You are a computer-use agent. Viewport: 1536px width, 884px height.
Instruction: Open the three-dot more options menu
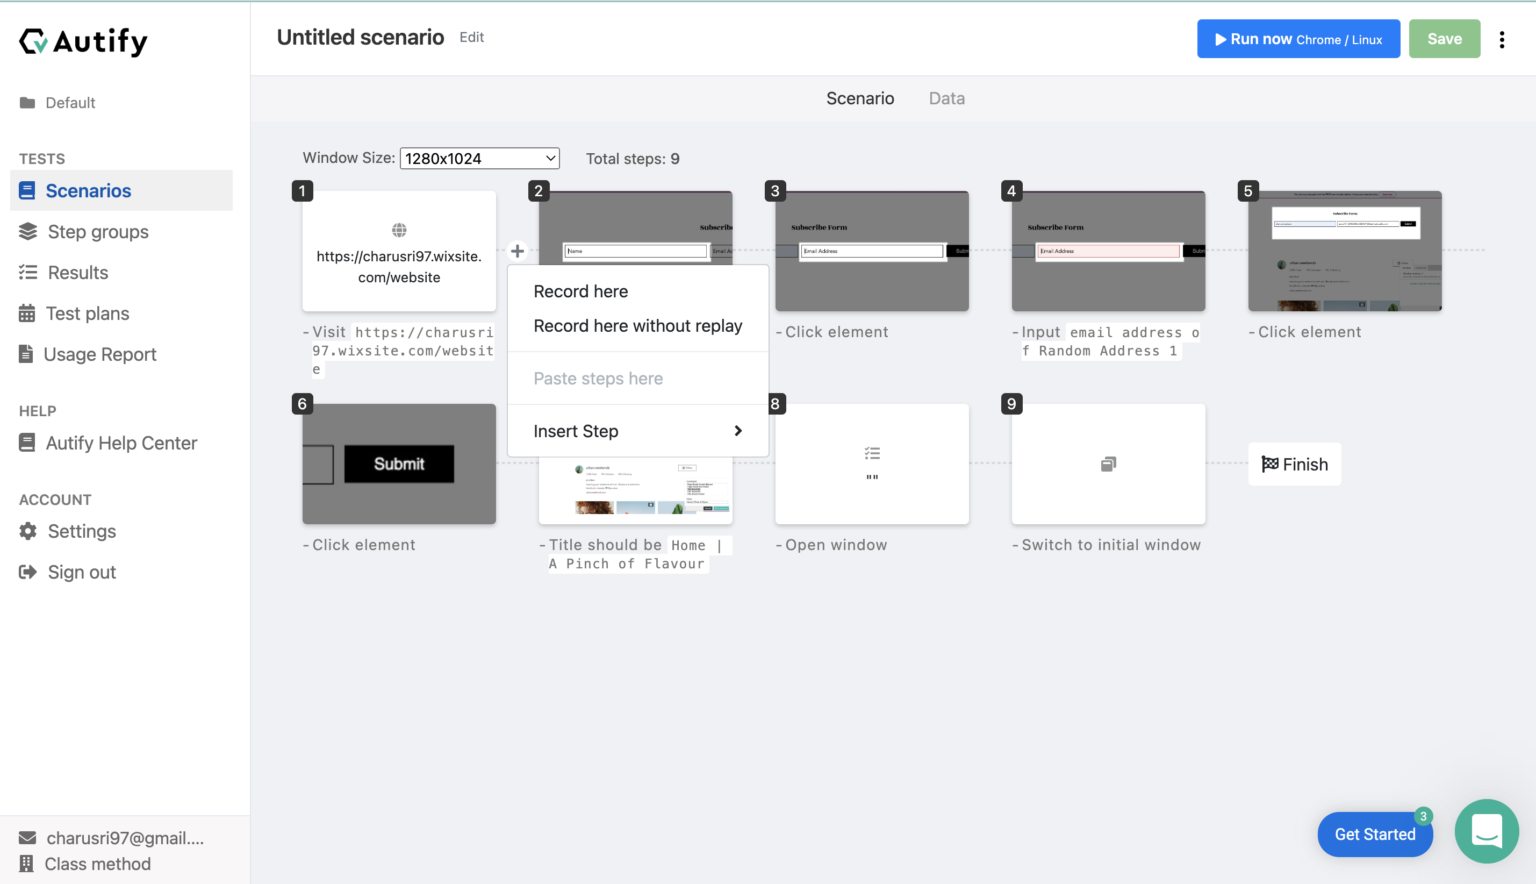point(1501,39)
